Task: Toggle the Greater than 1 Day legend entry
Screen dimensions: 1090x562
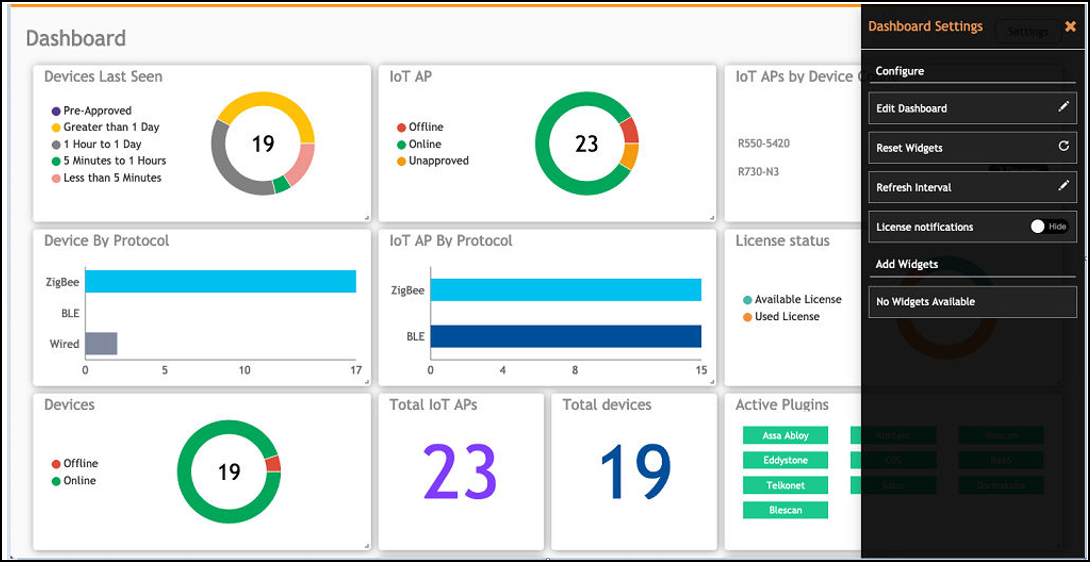Action: point(106,127)
